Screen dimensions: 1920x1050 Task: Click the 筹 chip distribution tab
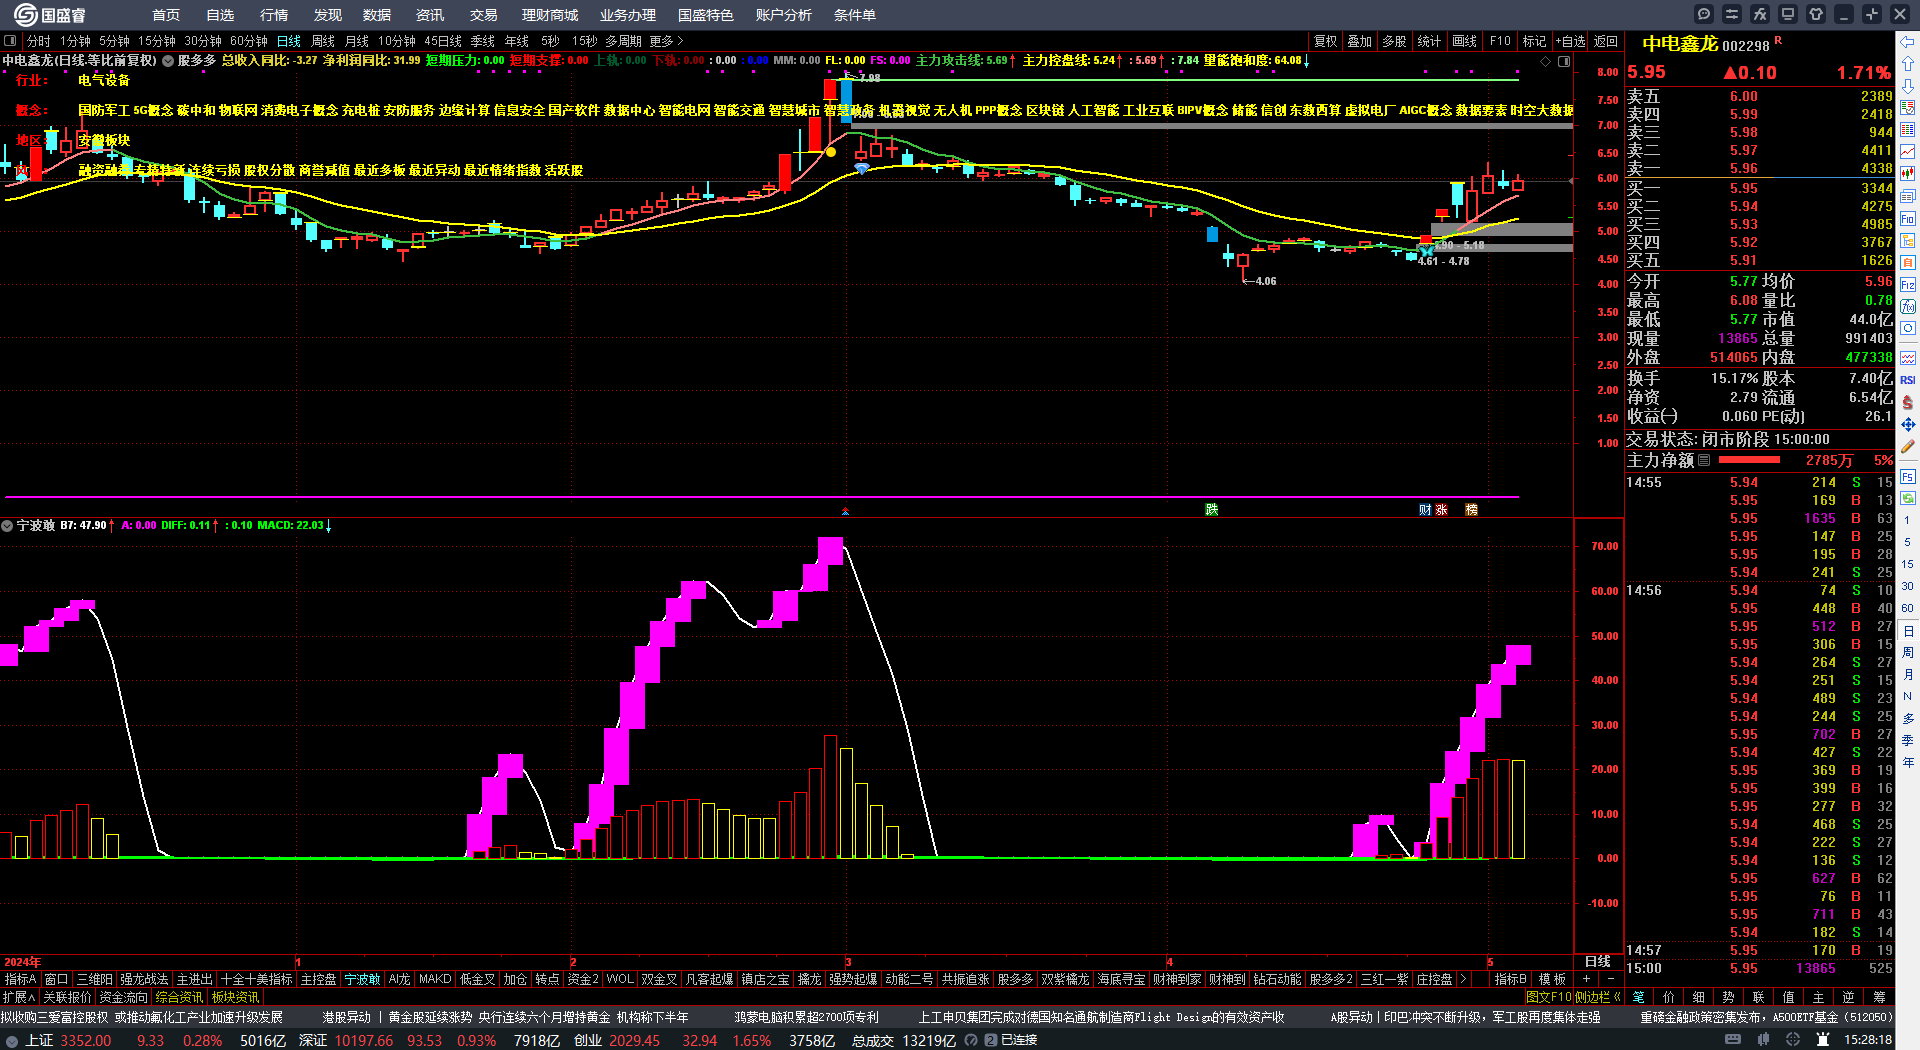(1879, 997)
